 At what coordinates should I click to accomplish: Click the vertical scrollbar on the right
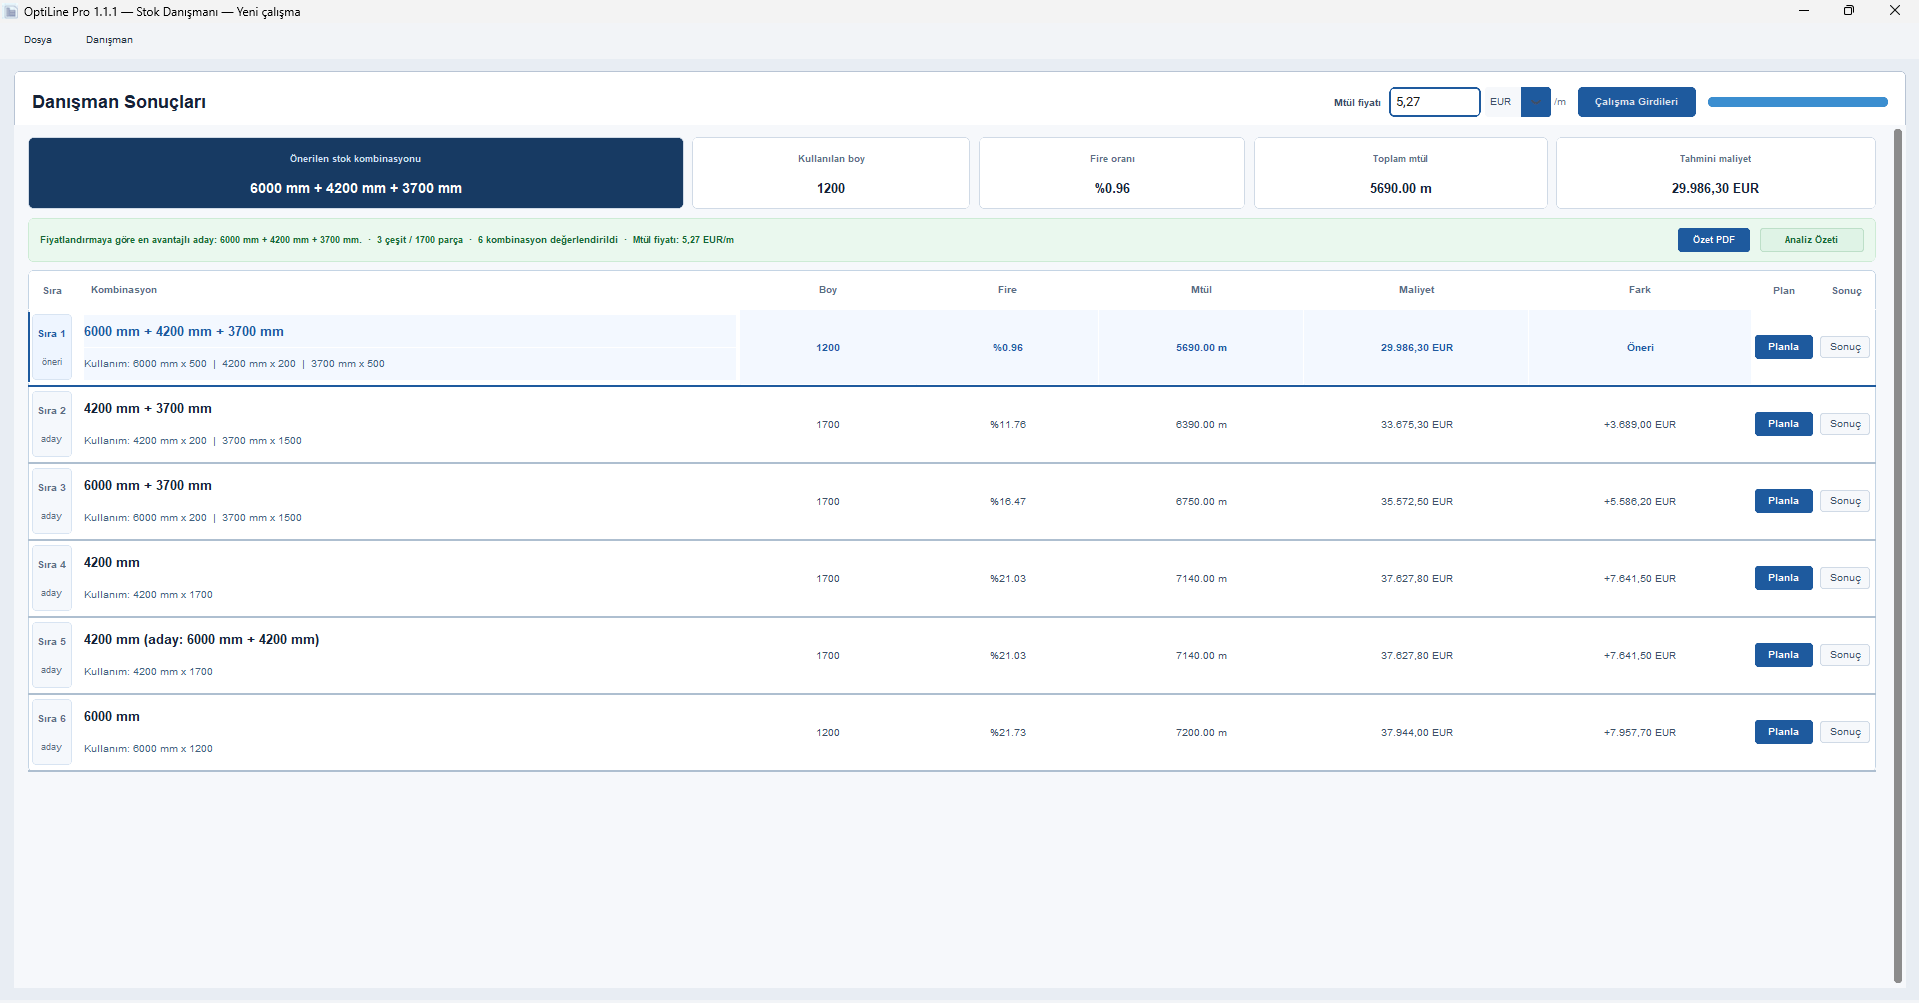1898,555
